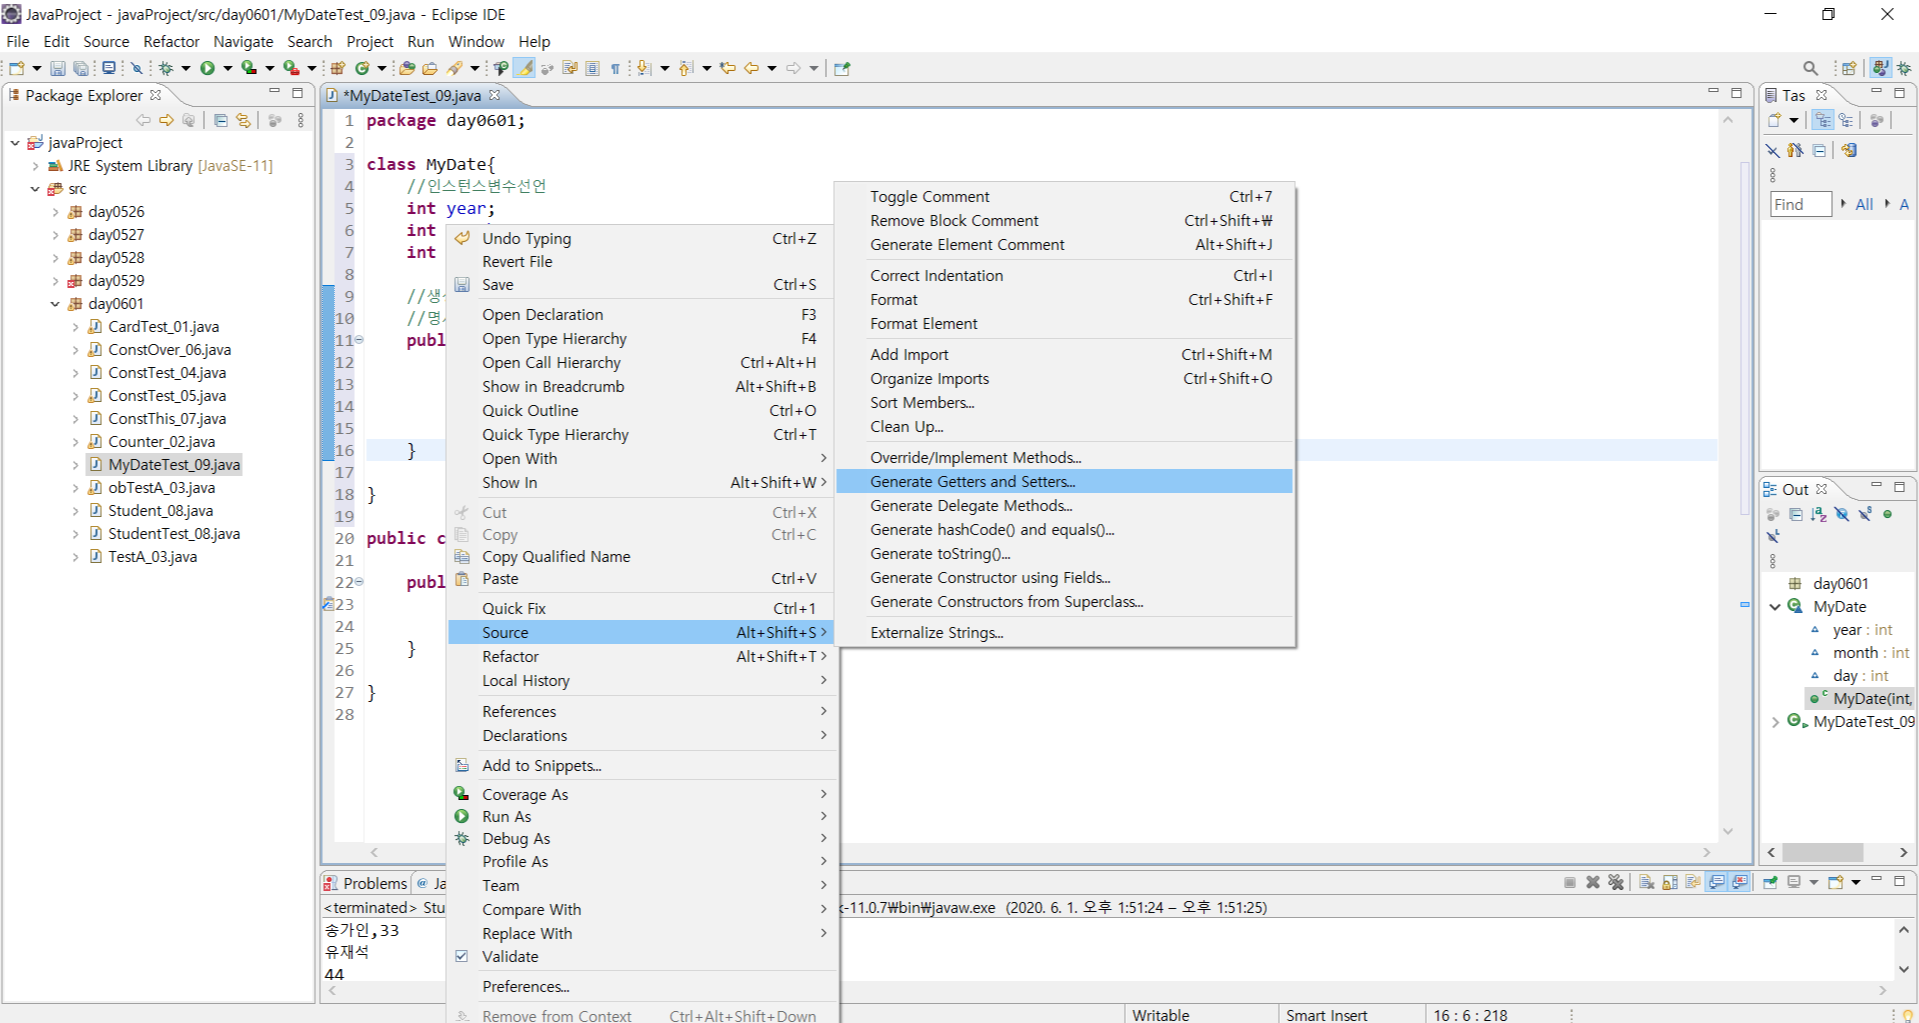Toggle Link with Editor in Package Explorer
1919x1023 pixels.
[243, 120]
